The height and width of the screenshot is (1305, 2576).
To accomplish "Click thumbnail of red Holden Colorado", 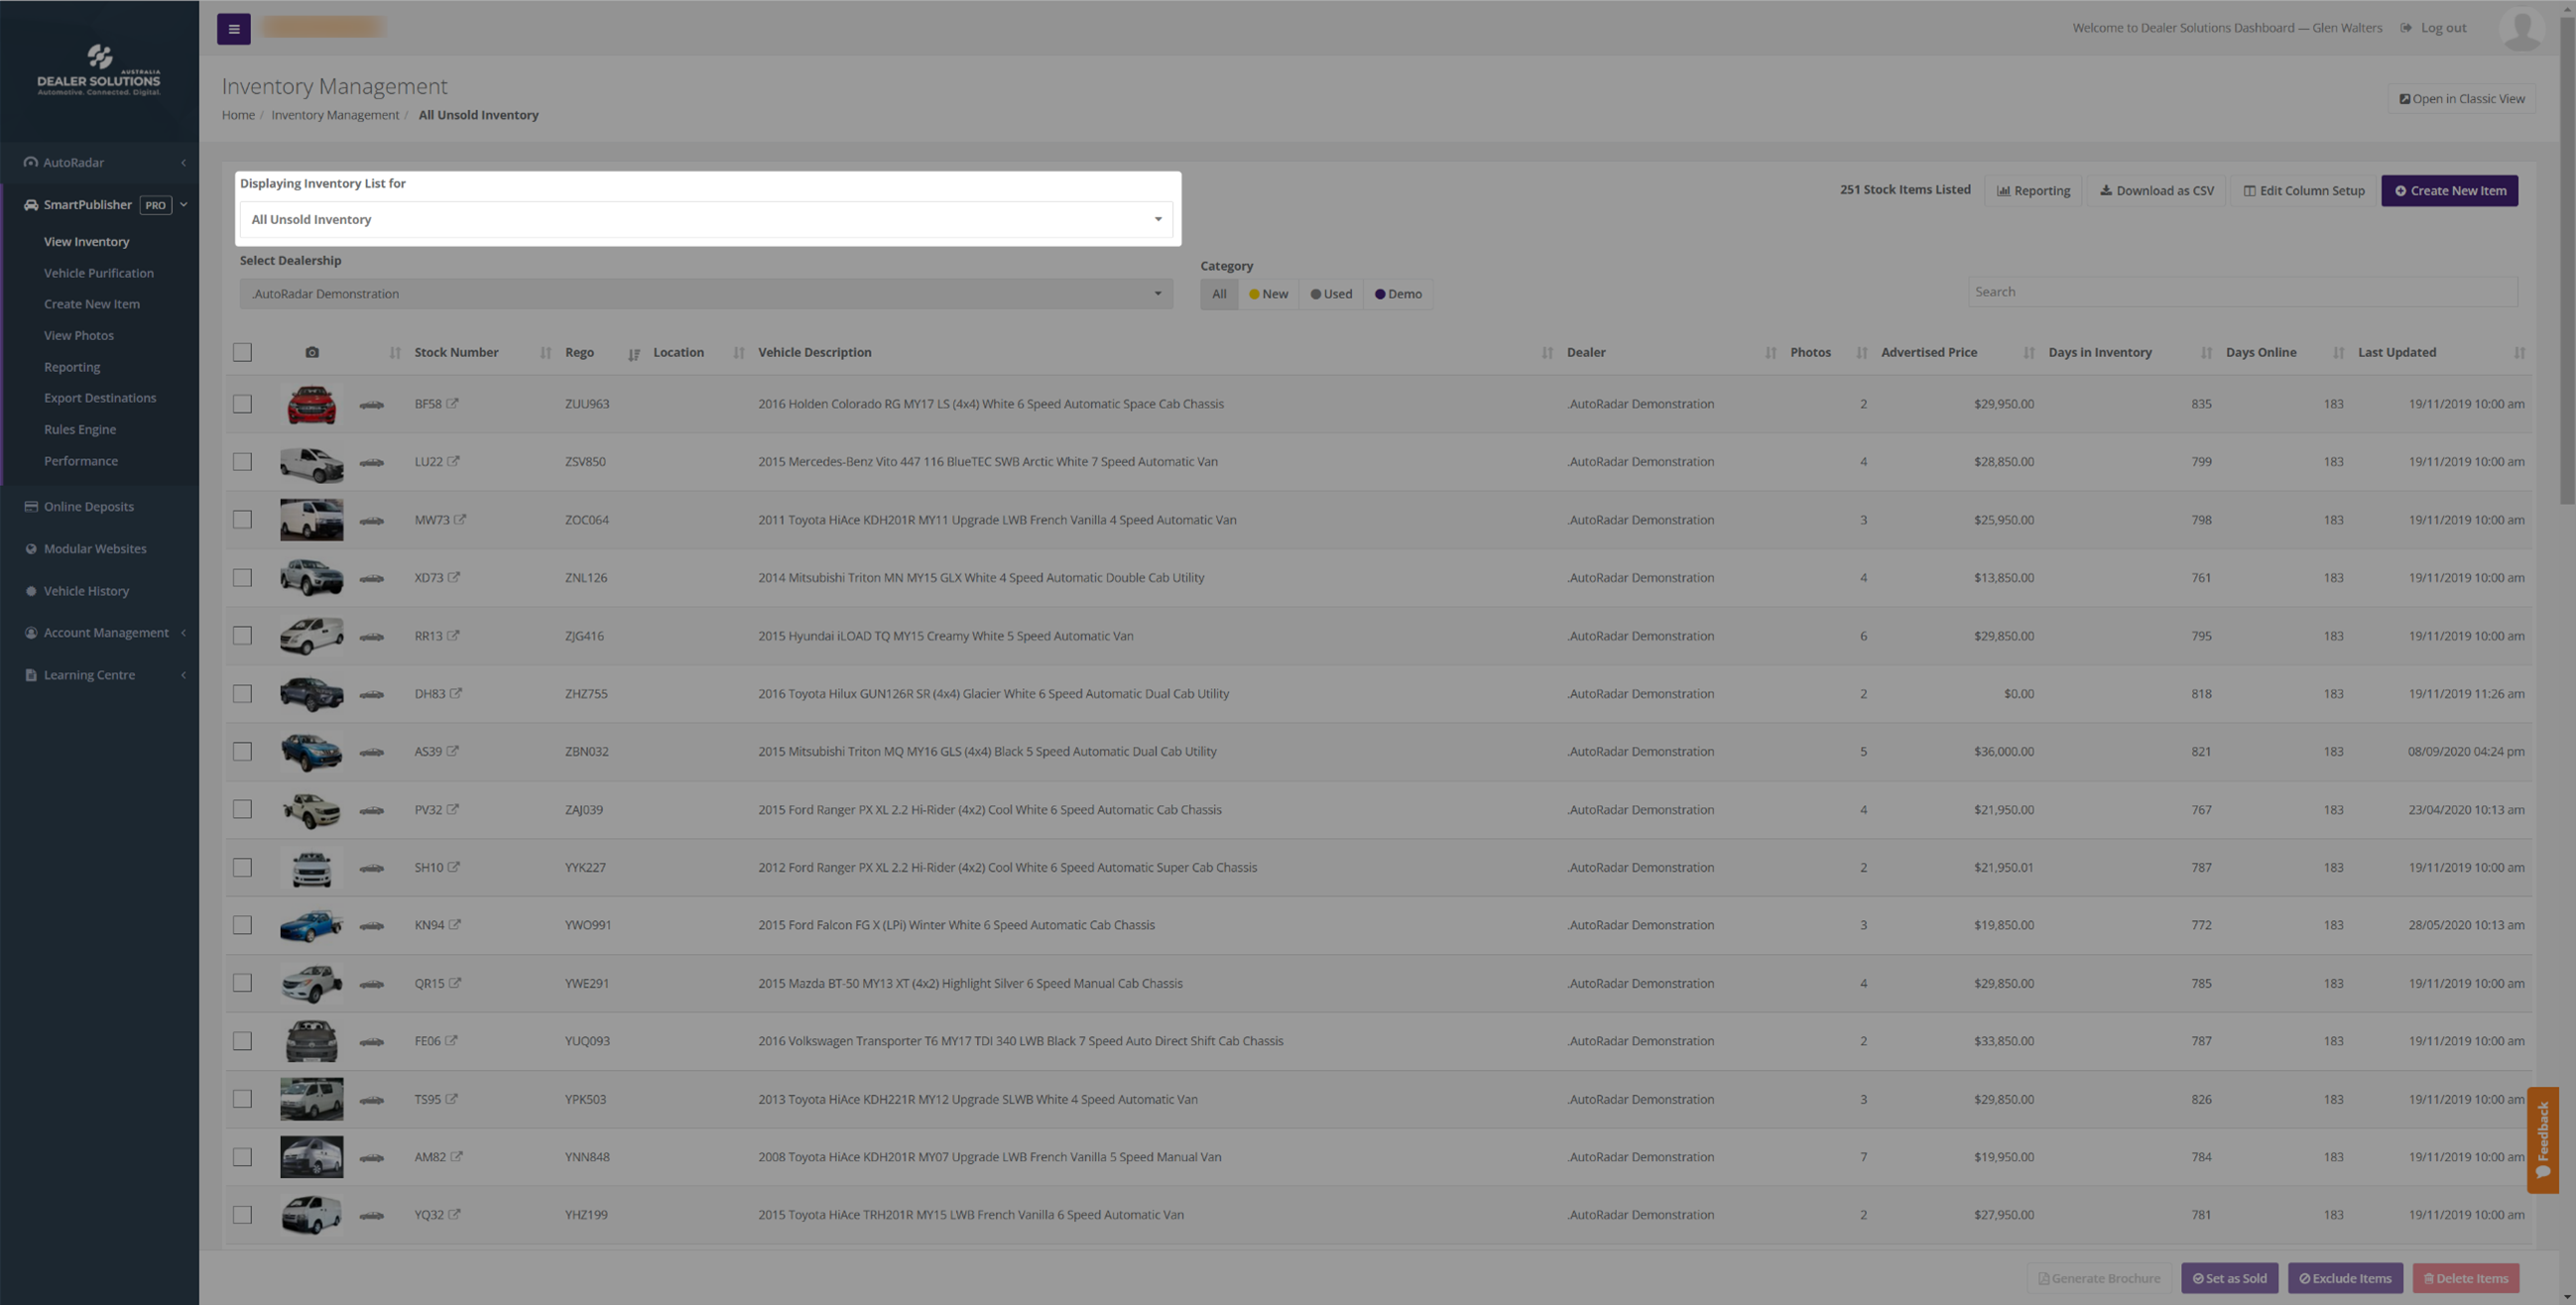I will [x=311, y=404].
